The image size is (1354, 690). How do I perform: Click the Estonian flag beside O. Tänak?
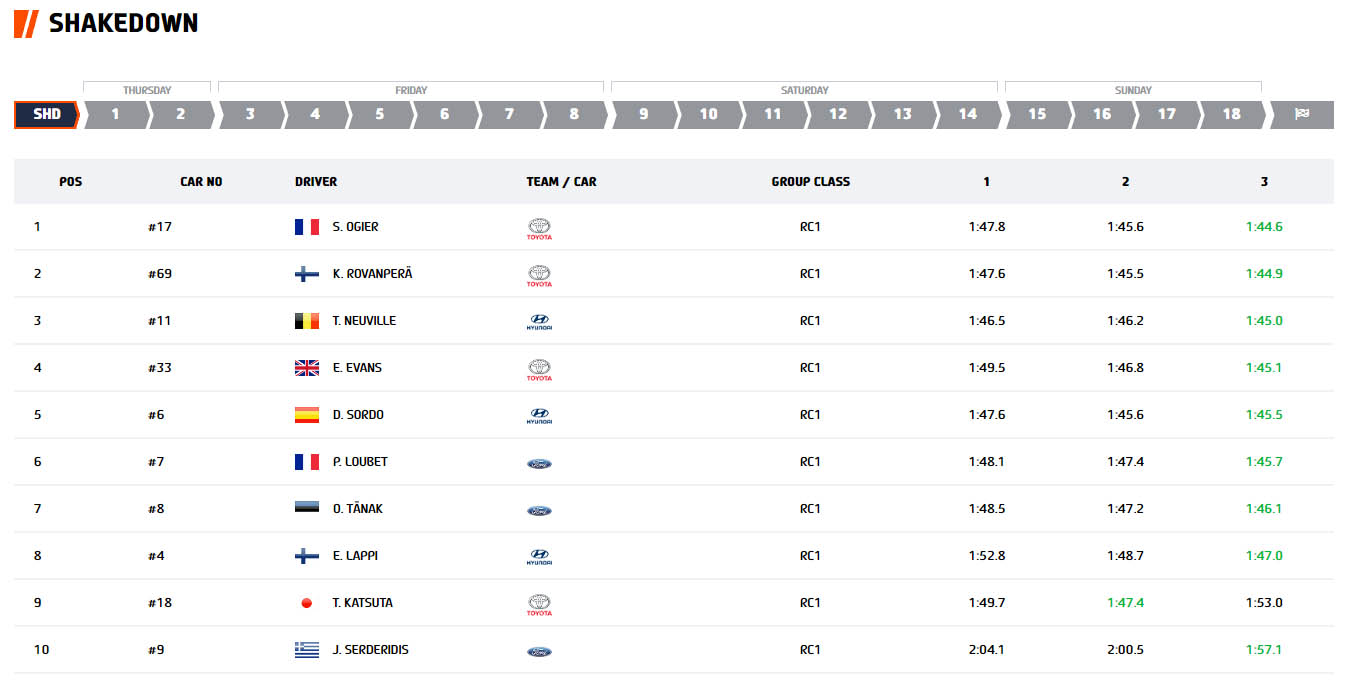point(307,509)
